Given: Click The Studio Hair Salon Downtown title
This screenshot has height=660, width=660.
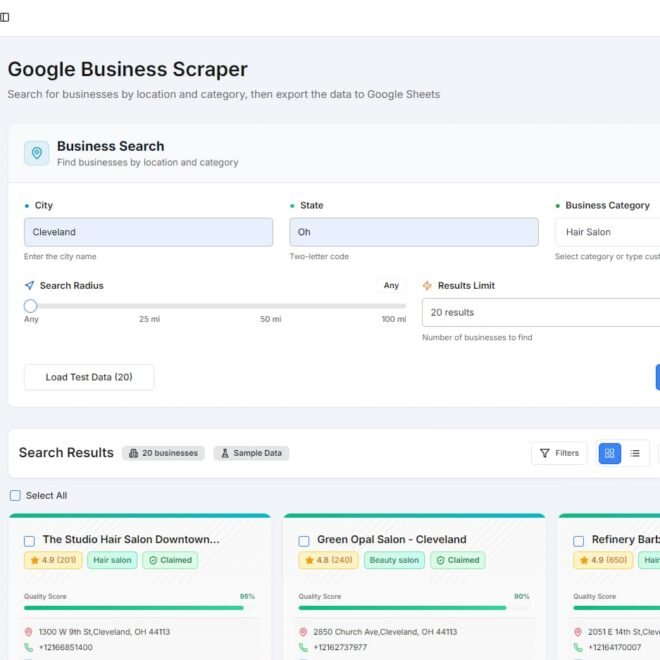Looking at the screenshot, I should point(131,539).
